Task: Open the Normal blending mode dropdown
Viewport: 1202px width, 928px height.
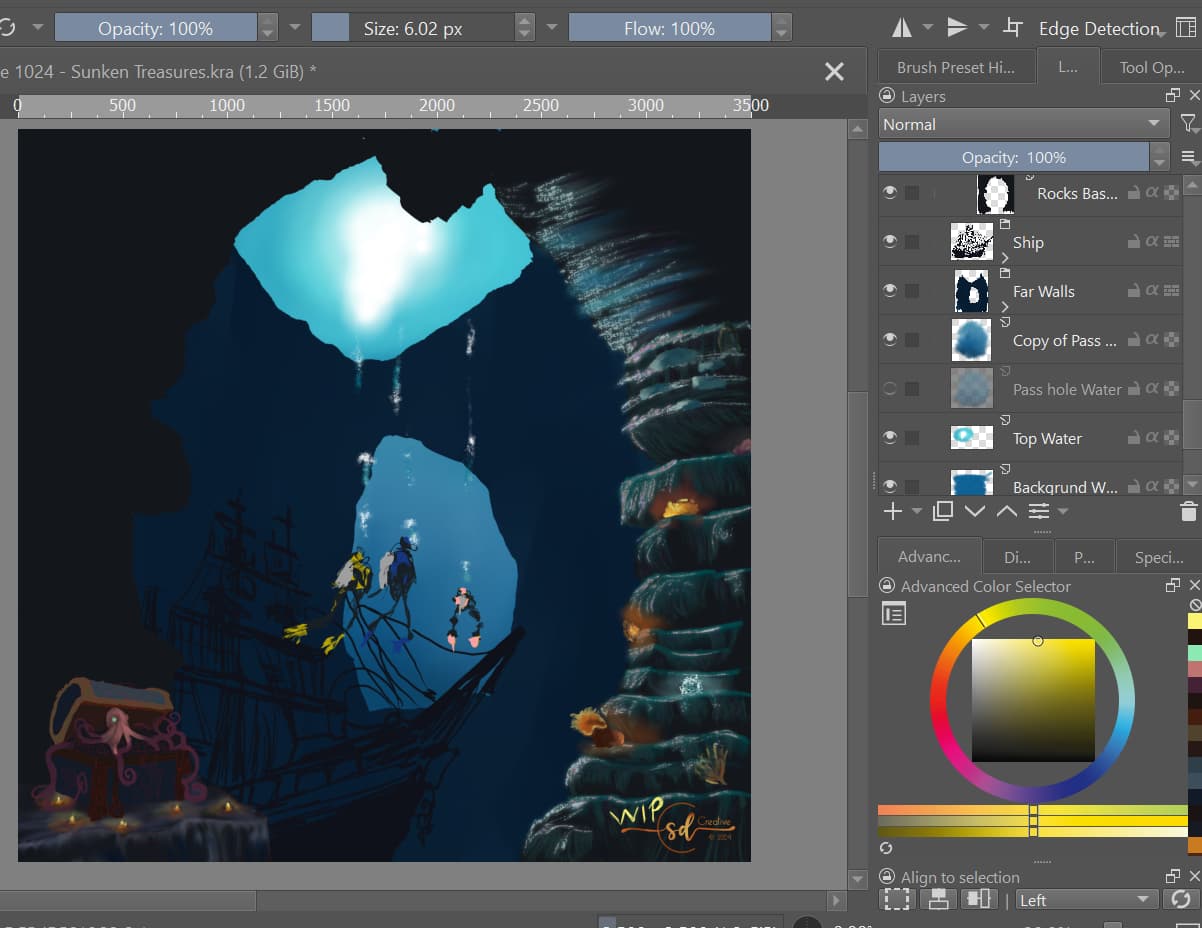Action: tap(1023, 124)
